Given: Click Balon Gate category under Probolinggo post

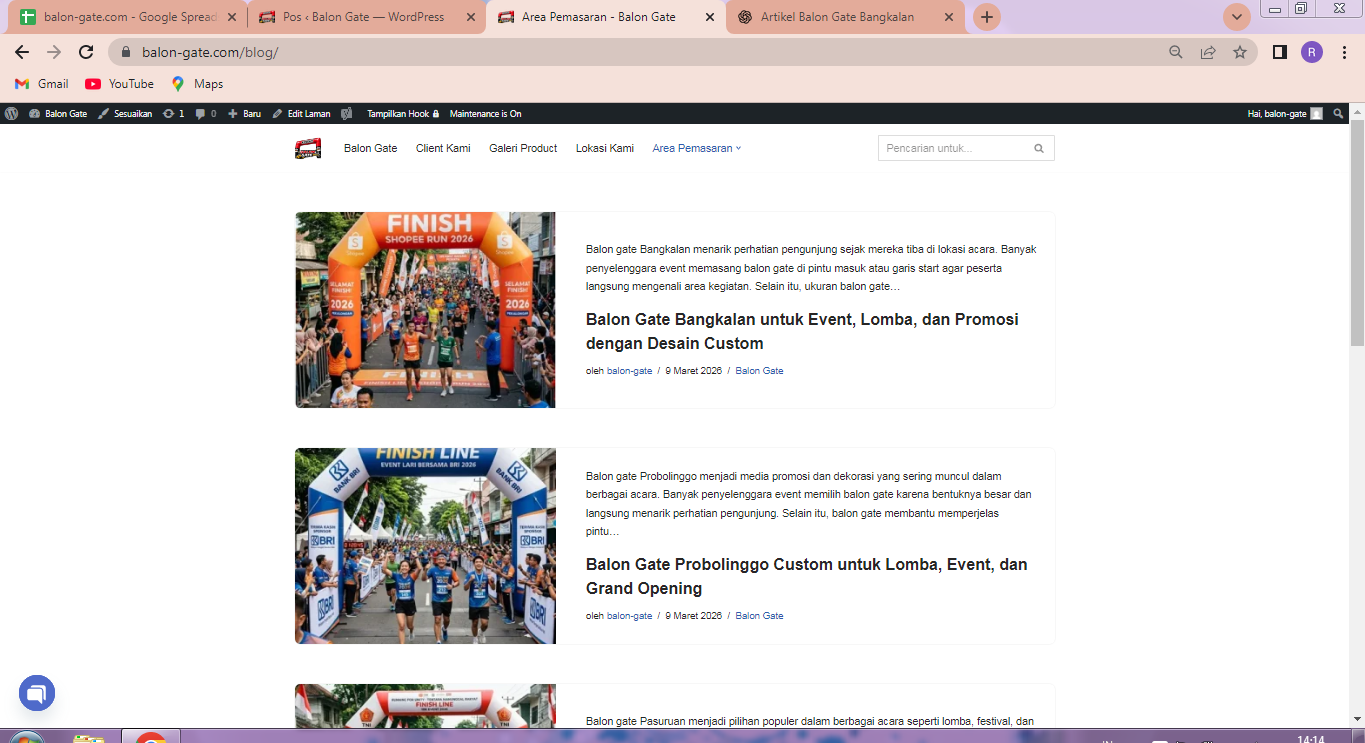Looking at the screenshot, I should click(x=759, y=616).
